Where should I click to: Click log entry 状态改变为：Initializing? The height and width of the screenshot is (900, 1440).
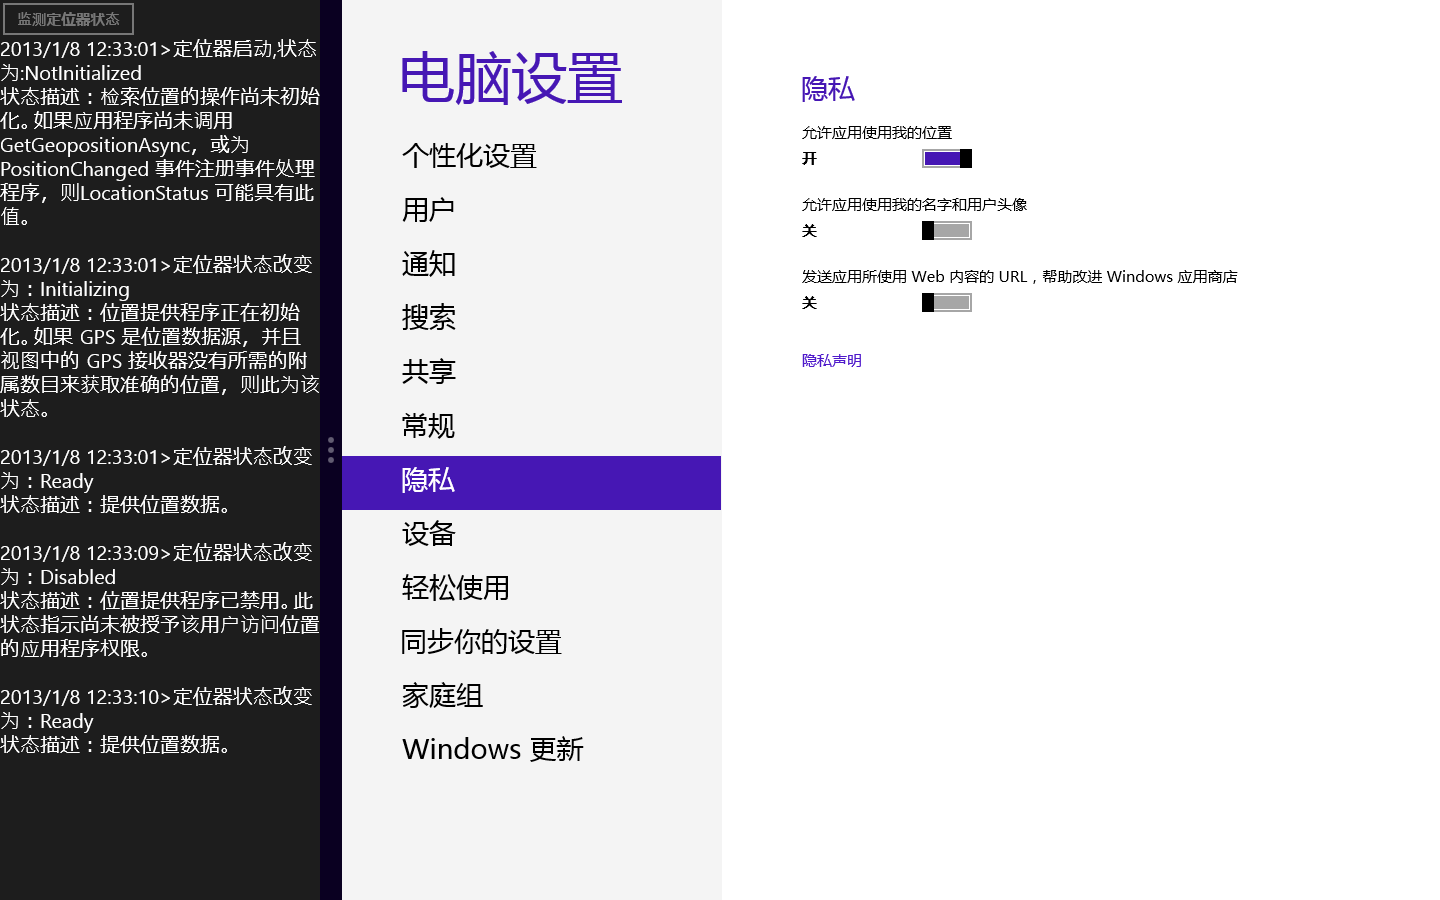(160, 336)
